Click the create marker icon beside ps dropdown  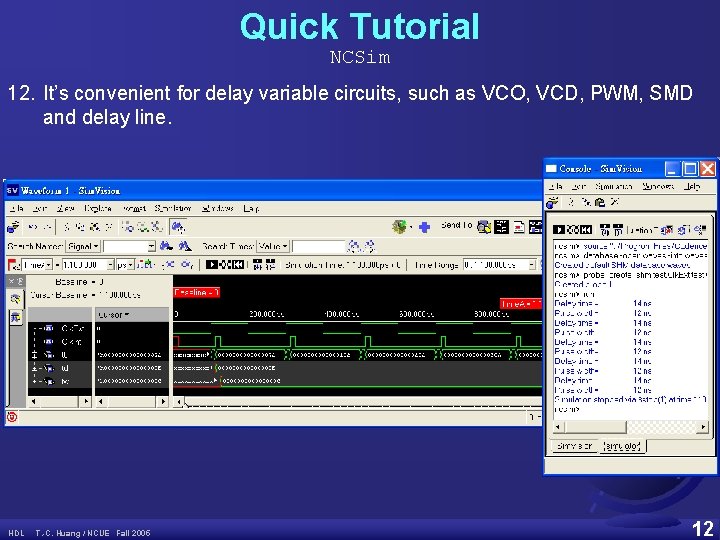[145, 265]
